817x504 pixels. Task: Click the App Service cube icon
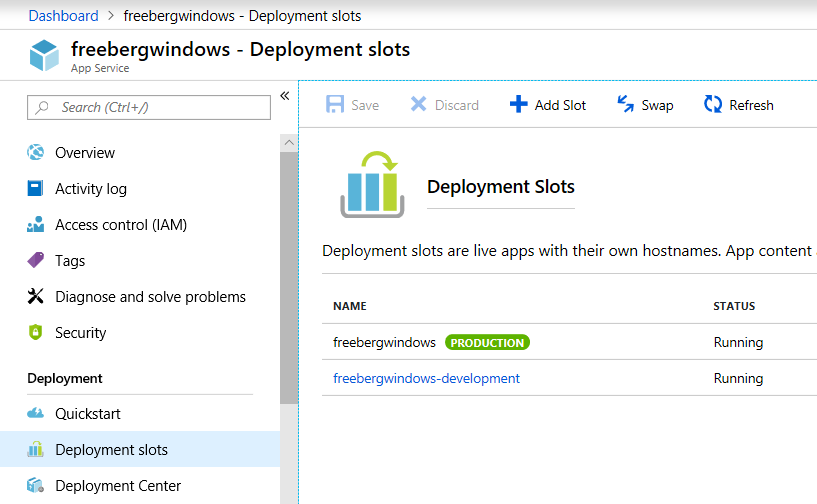click(44, 55)
